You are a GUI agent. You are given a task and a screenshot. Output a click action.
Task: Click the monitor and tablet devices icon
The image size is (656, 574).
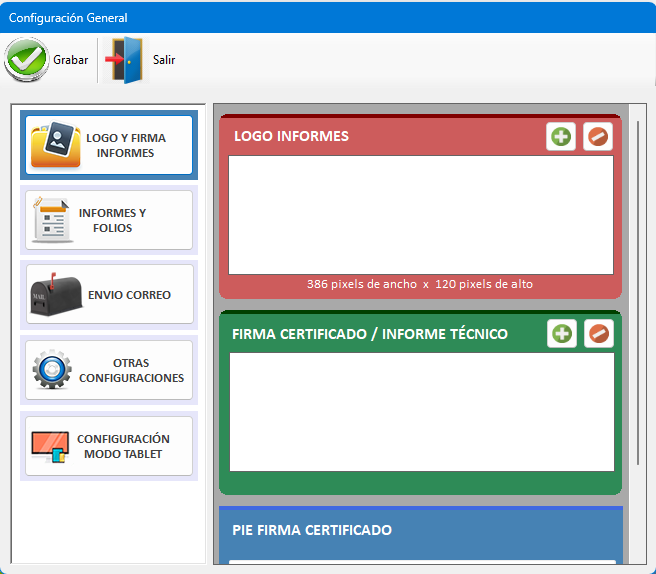tap(50, 447)
